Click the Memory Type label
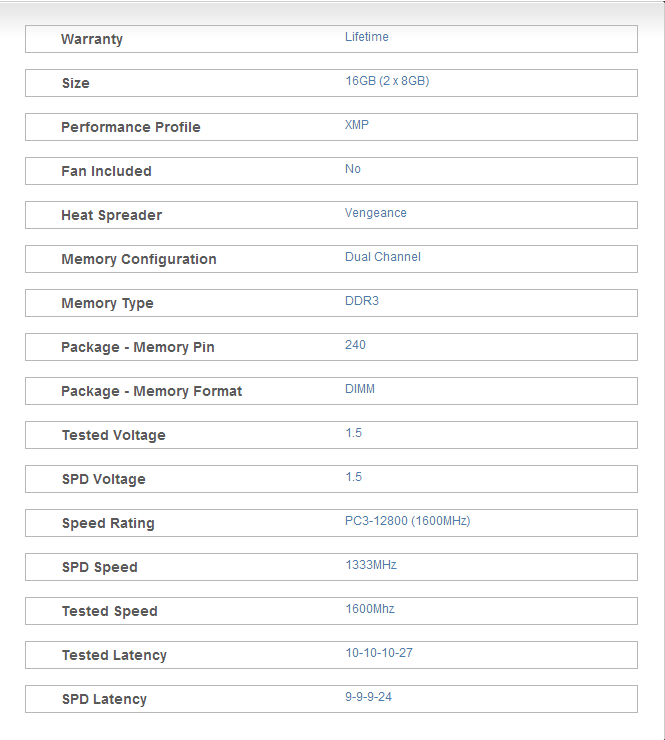Viewport: 665px width, 740px height. point(107,303)
